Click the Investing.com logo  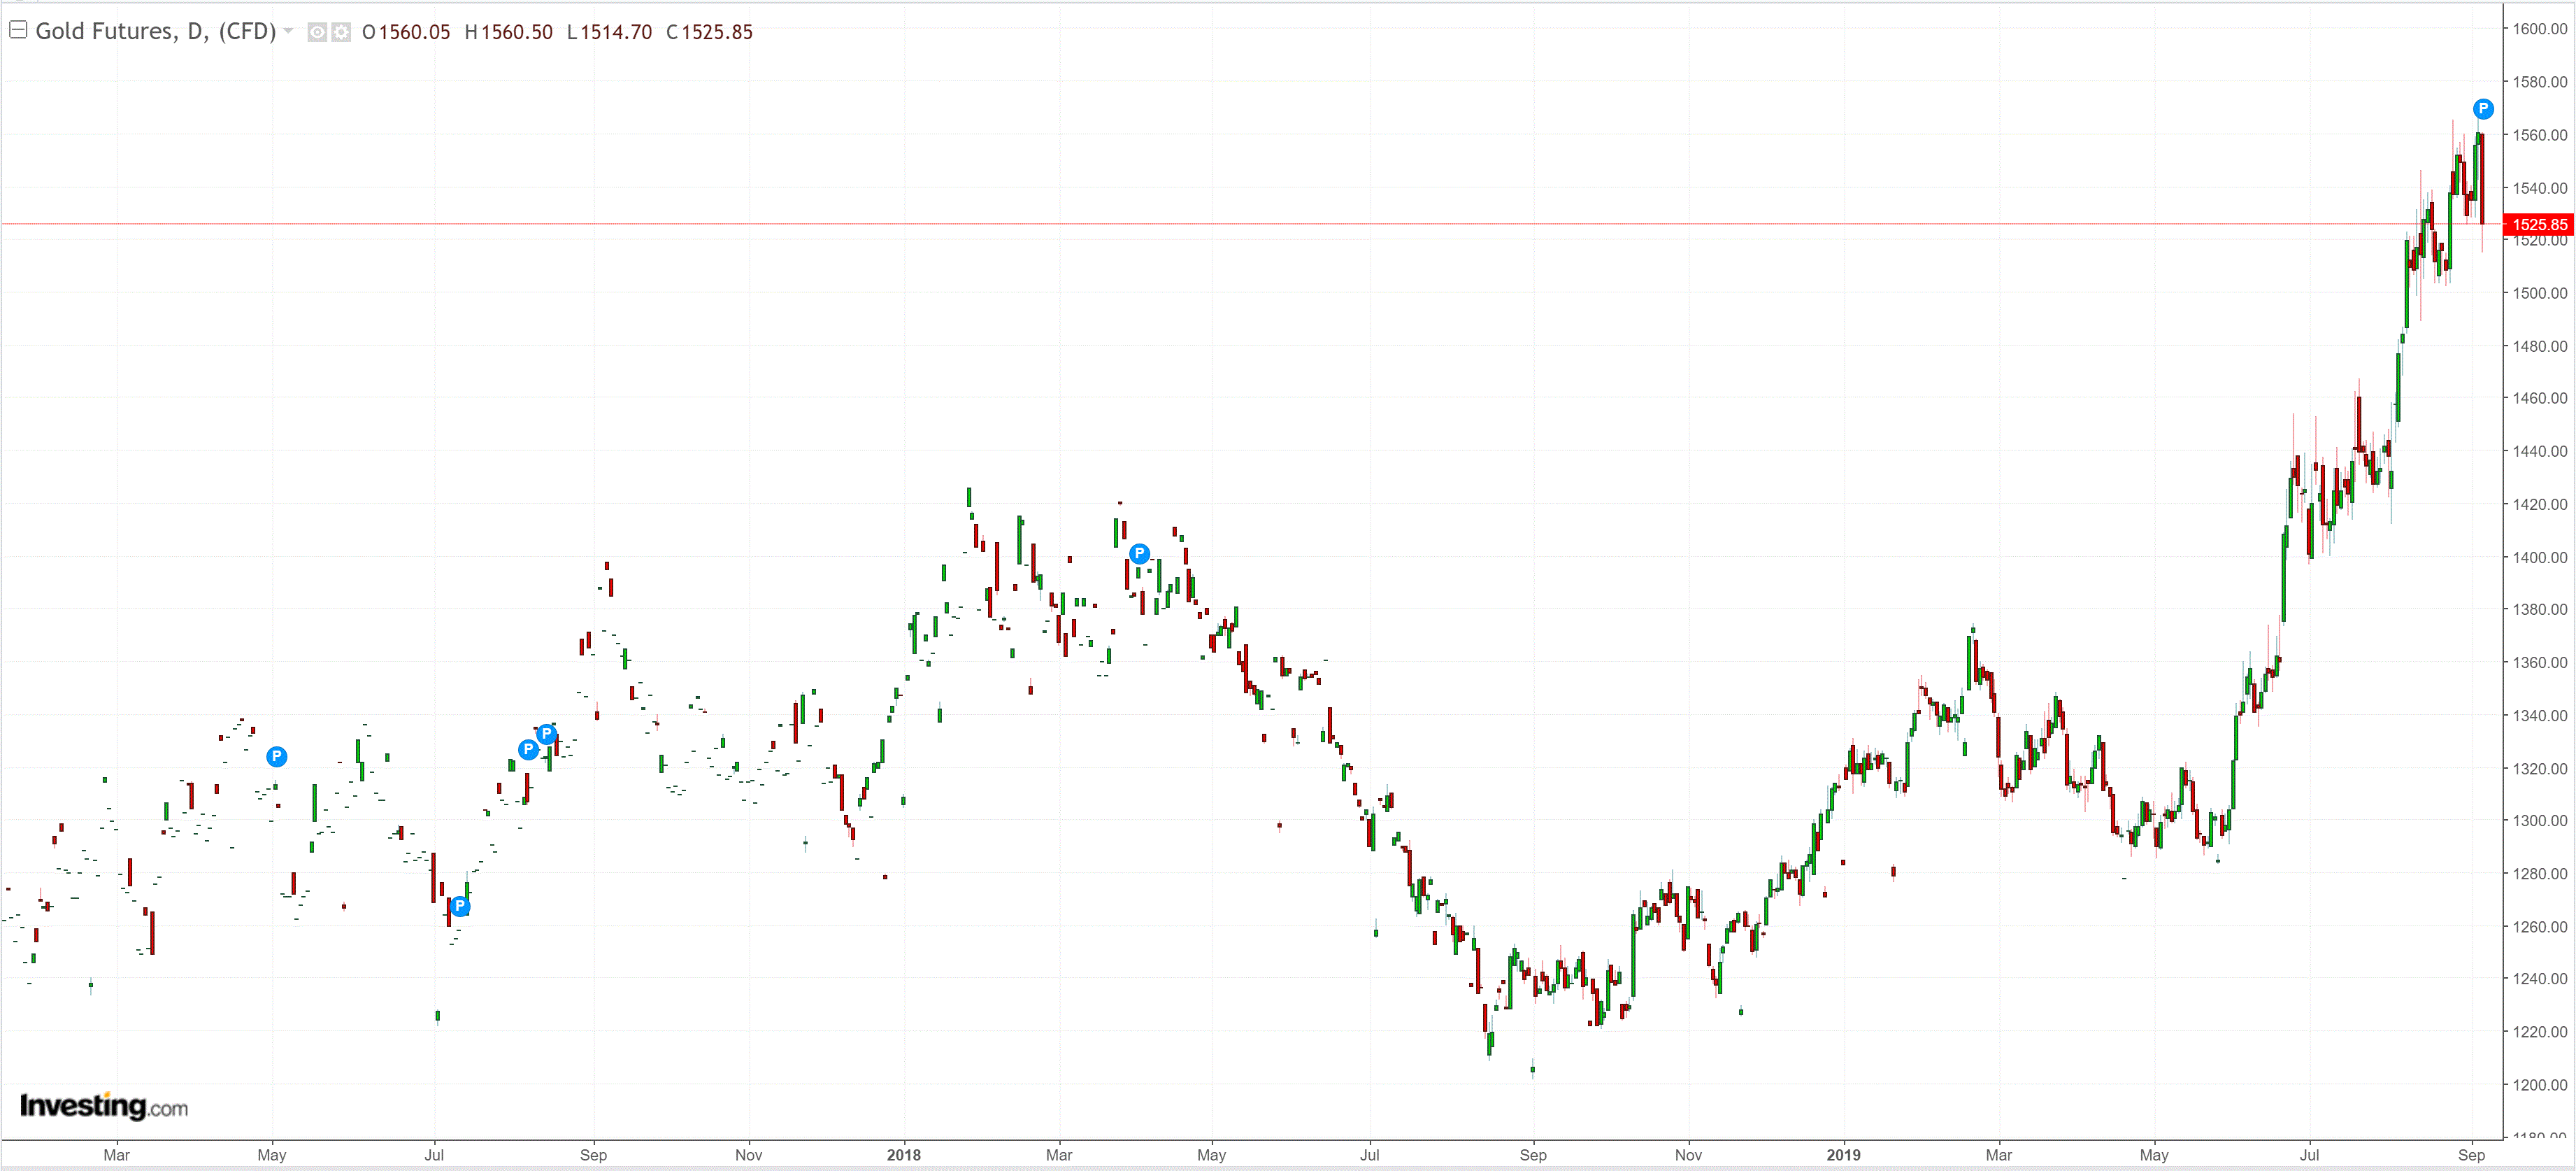[104, 1106]
